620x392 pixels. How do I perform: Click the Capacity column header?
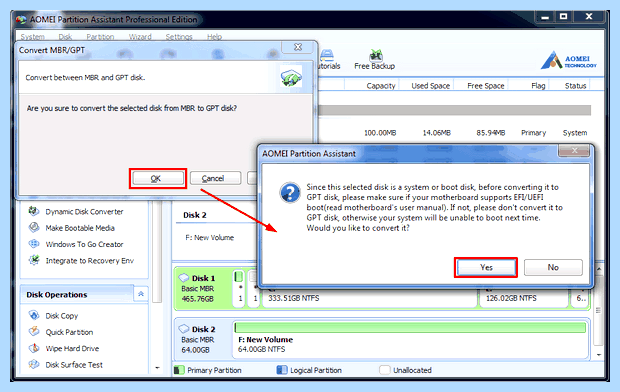click(x=380, y=86)
